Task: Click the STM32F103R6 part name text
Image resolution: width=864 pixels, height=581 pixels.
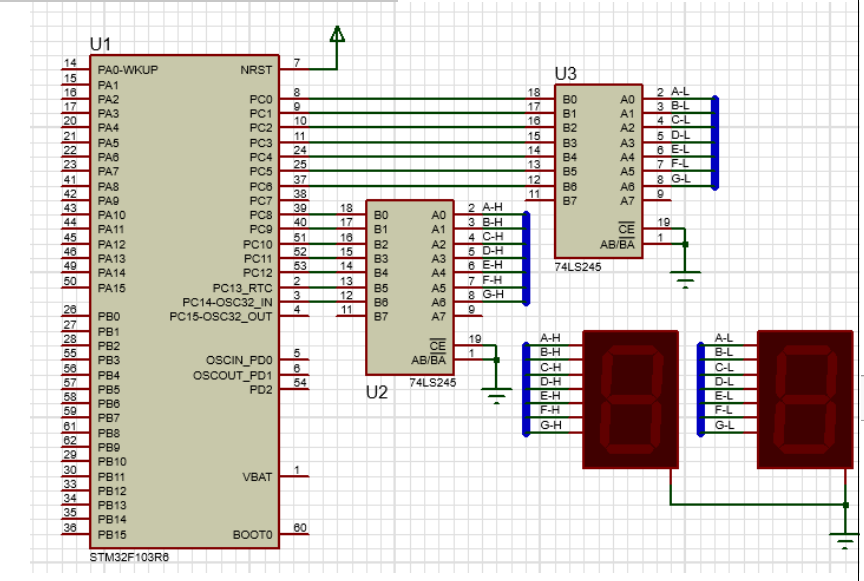Action: (x=129, y=557)
